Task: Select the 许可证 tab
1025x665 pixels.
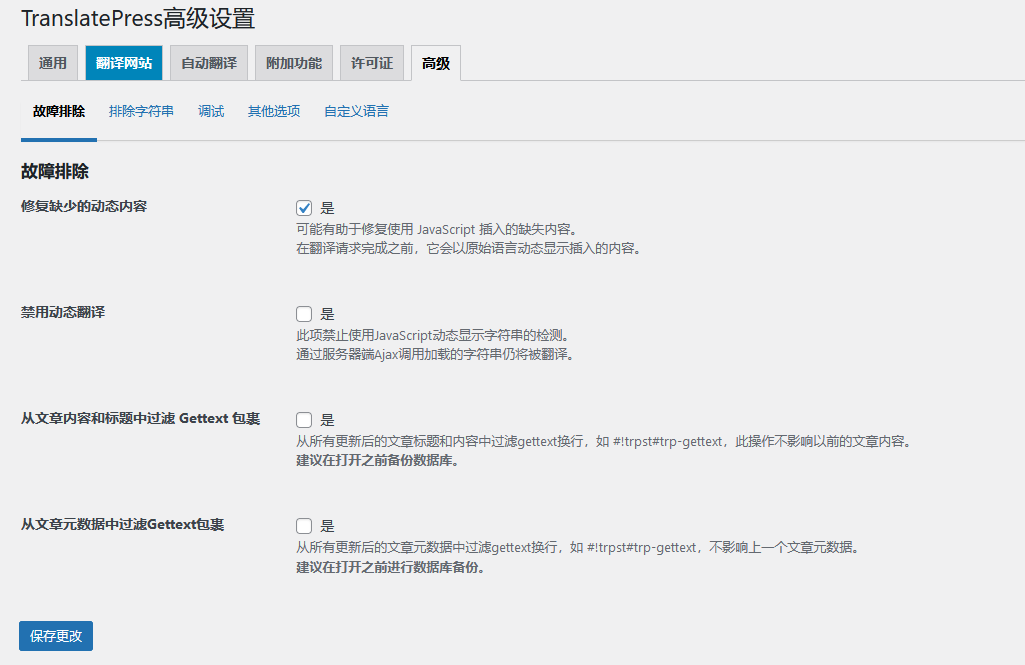Action: coord(371,62)
